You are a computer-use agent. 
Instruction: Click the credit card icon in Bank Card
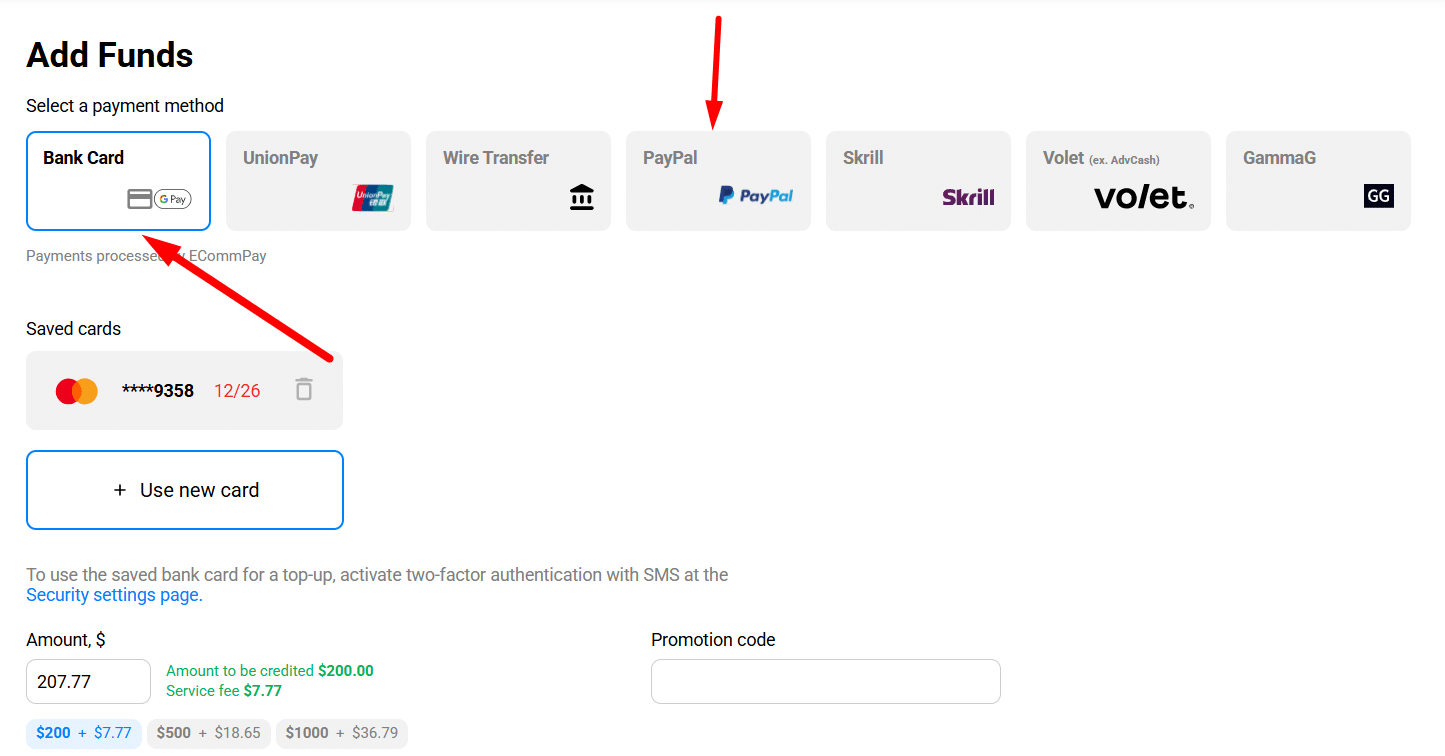(x=140, y=199)
